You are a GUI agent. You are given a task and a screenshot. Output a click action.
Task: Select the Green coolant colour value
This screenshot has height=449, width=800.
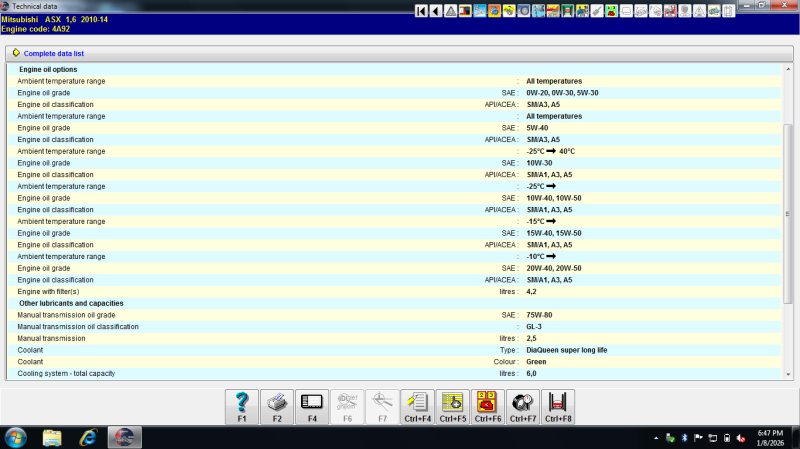click(x=536, y=362)
